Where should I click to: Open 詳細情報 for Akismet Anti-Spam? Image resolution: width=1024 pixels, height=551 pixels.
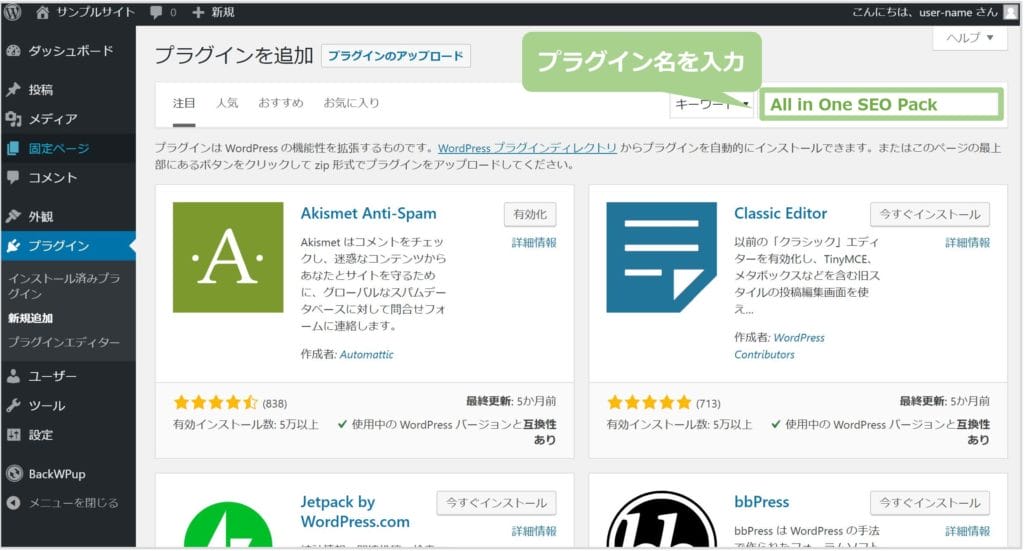click(x=534, y=243)
